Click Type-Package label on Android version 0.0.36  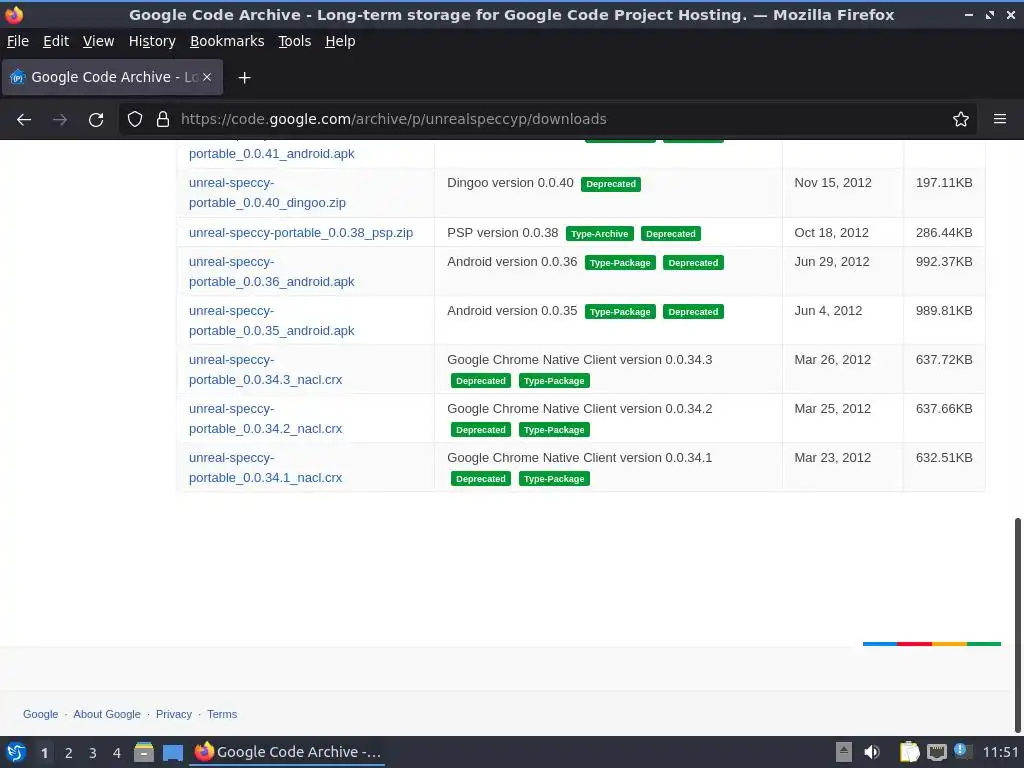pyautogui.click(x=620, y=263)
